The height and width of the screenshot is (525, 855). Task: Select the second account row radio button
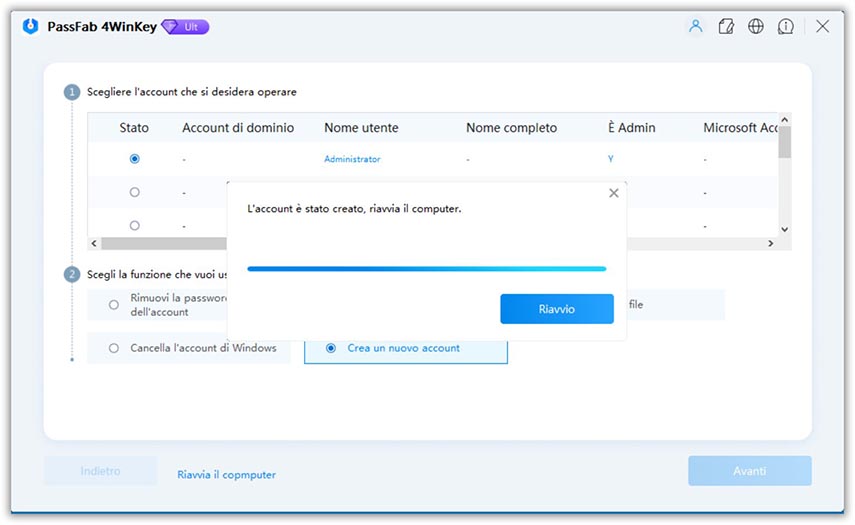tap(135, 192)
